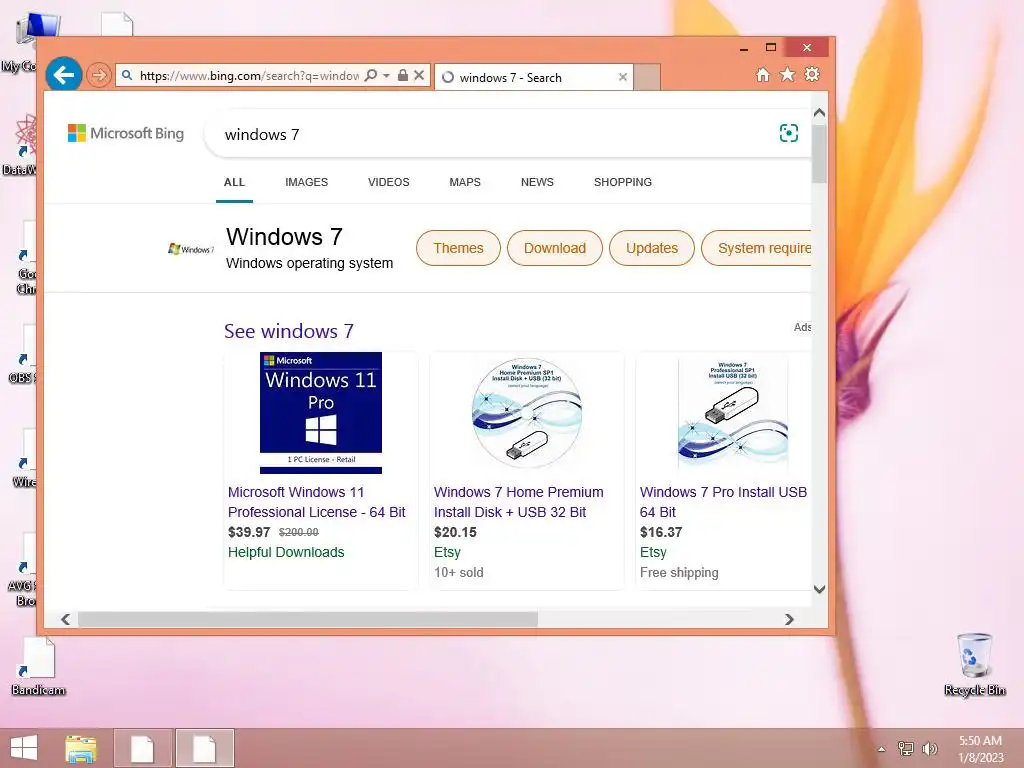The image size is (1024, 768).
Task: Click the $20.15 price text
Action: click(x=455, y=532)
